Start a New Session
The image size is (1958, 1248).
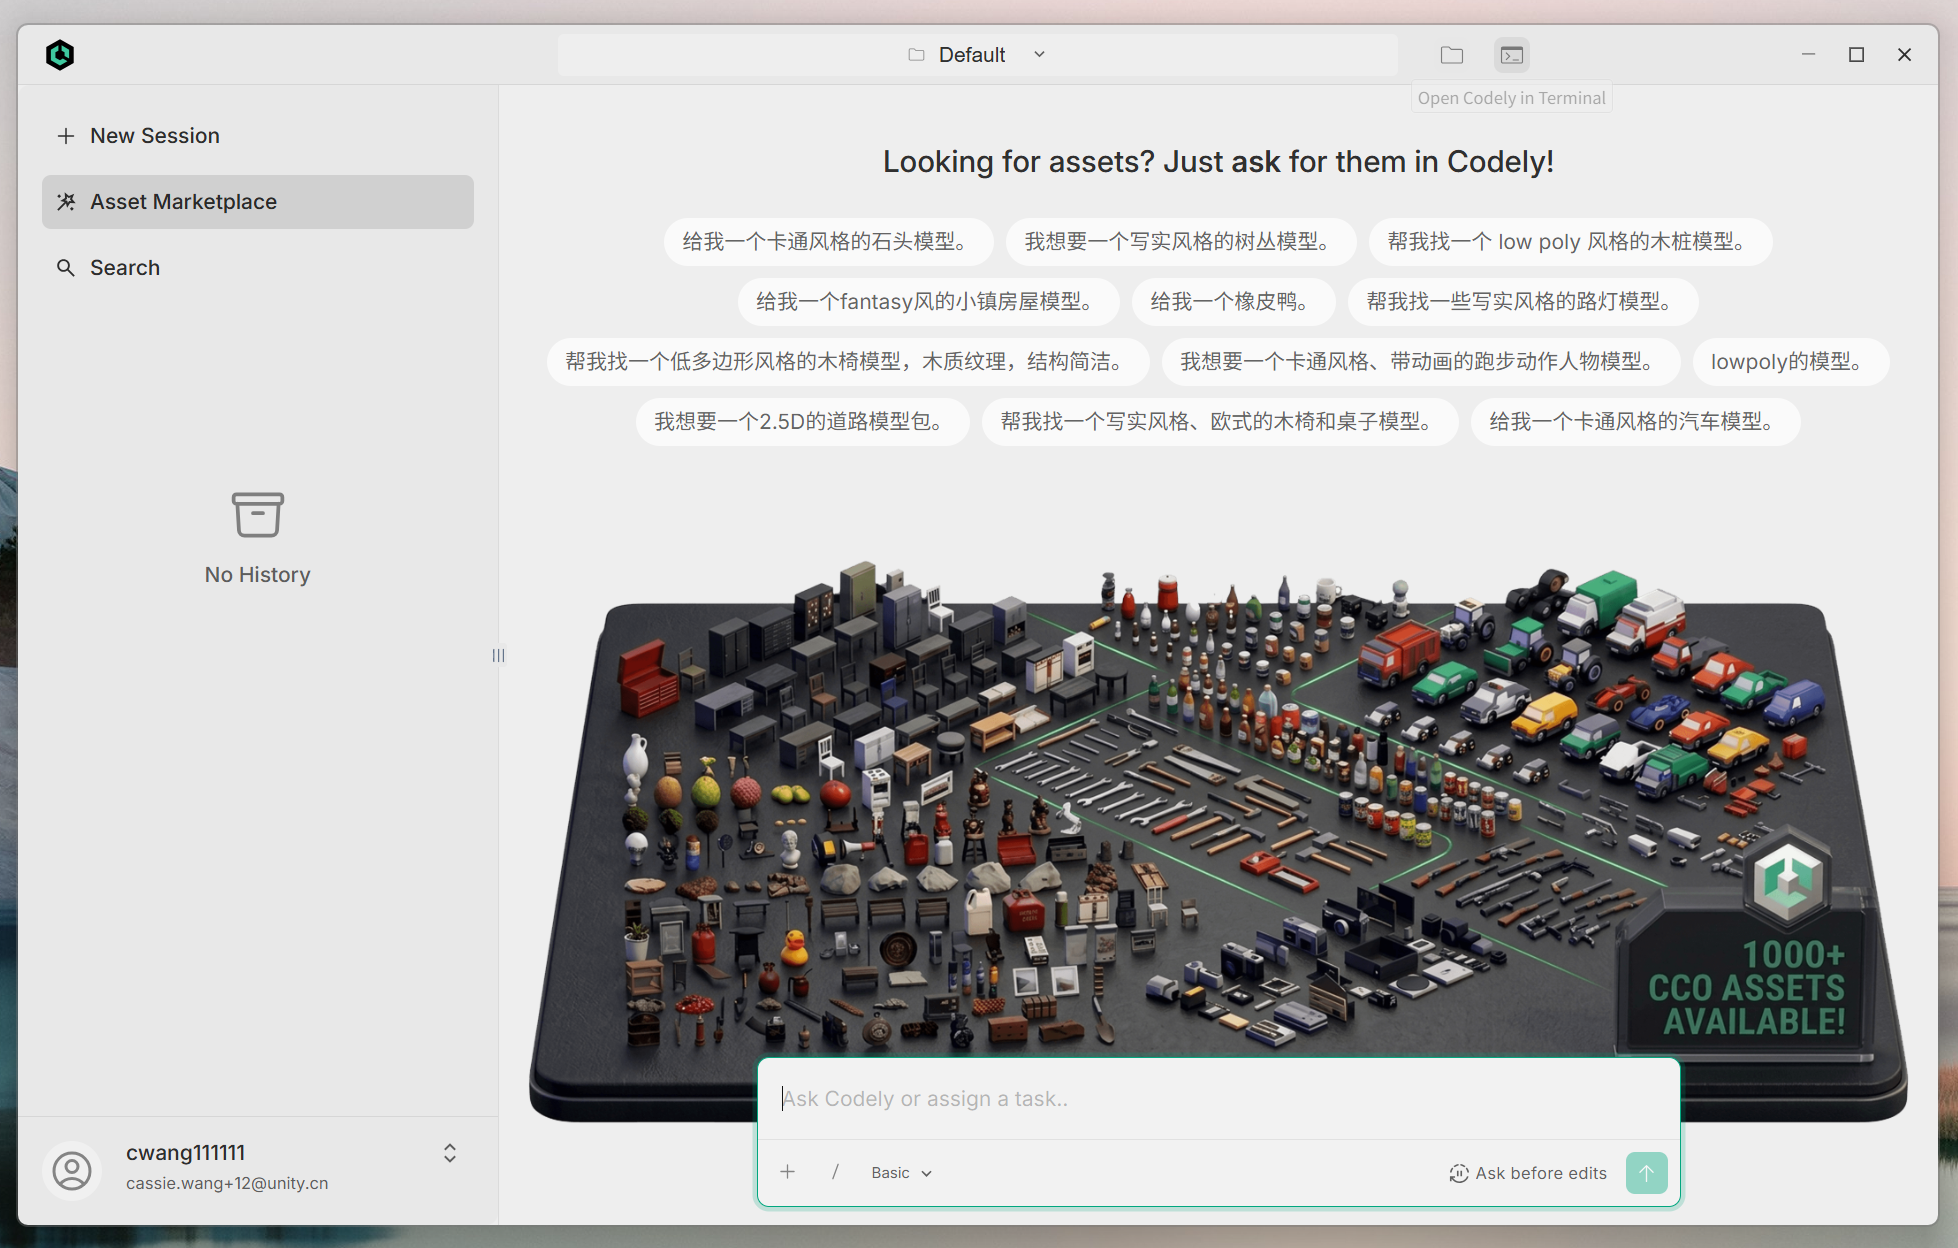click(x=258, y=136)
